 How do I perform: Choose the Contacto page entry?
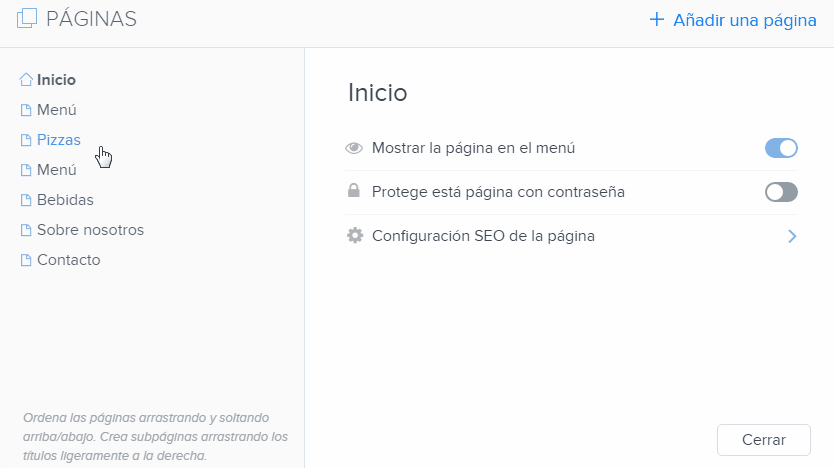[68, 260]
